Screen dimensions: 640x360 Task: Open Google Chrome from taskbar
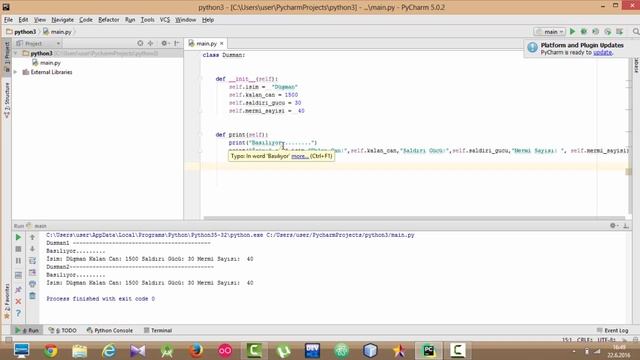pyautogui.click(x=51, y=351)
